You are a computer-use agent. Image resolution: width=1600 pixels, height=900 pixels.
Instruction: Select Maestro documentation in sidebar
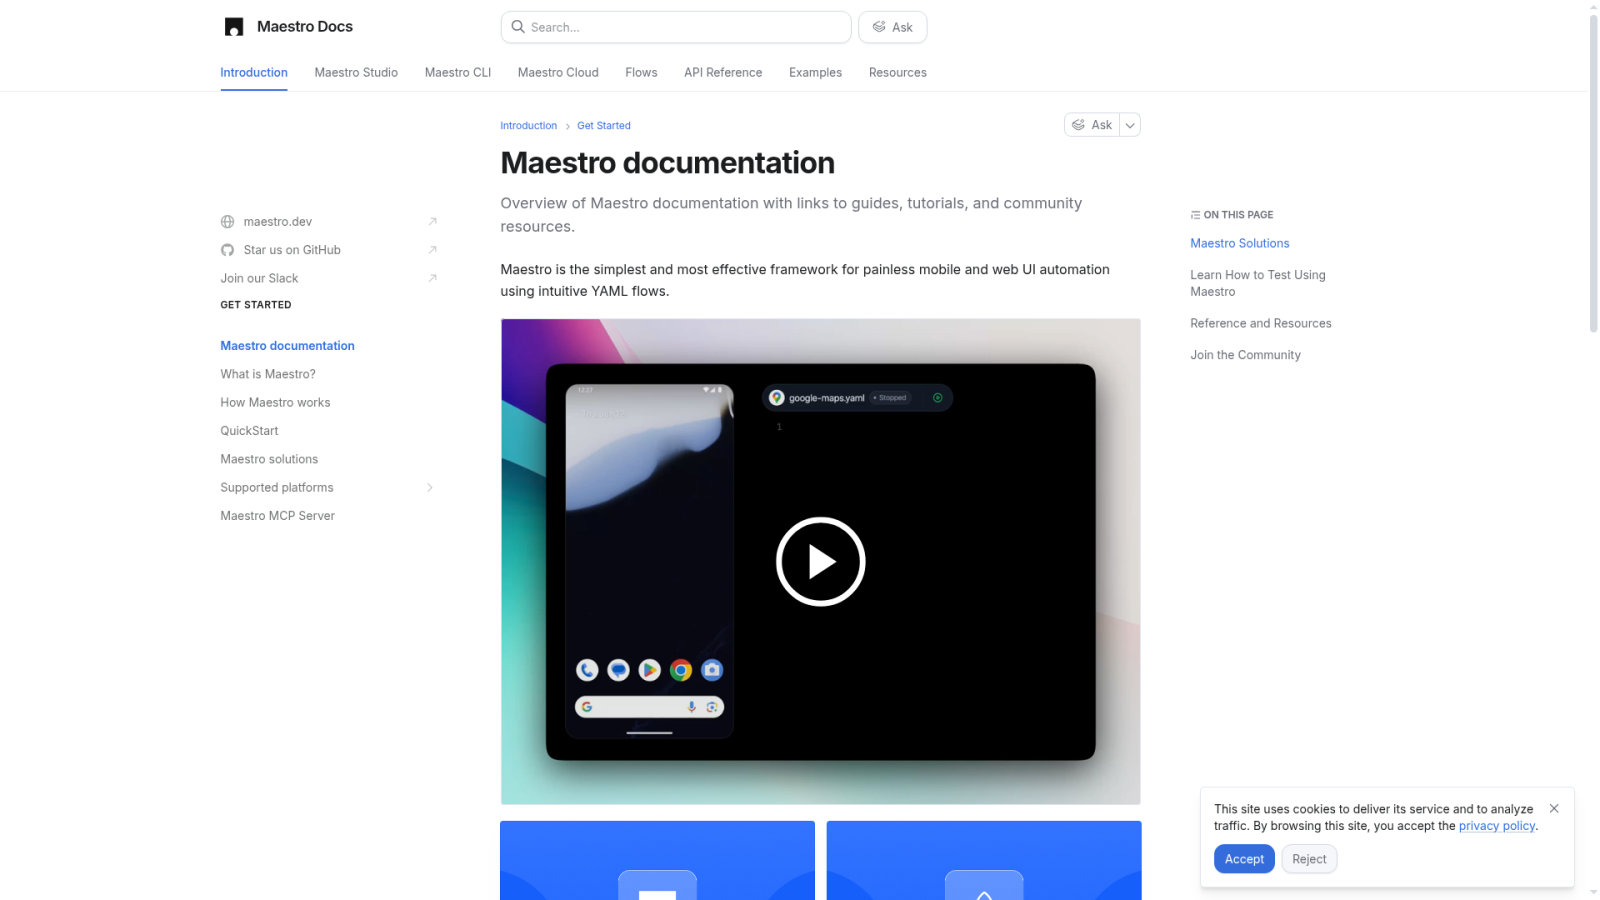click(287, 346)
